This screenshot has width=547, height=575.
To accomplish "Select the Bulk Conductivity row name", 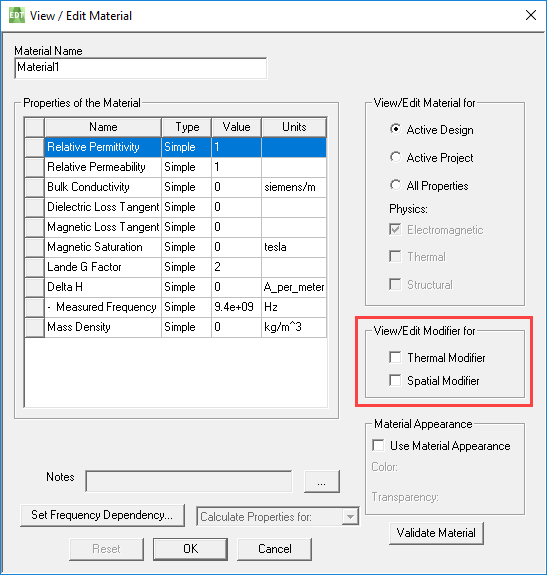I will (103, 187).
